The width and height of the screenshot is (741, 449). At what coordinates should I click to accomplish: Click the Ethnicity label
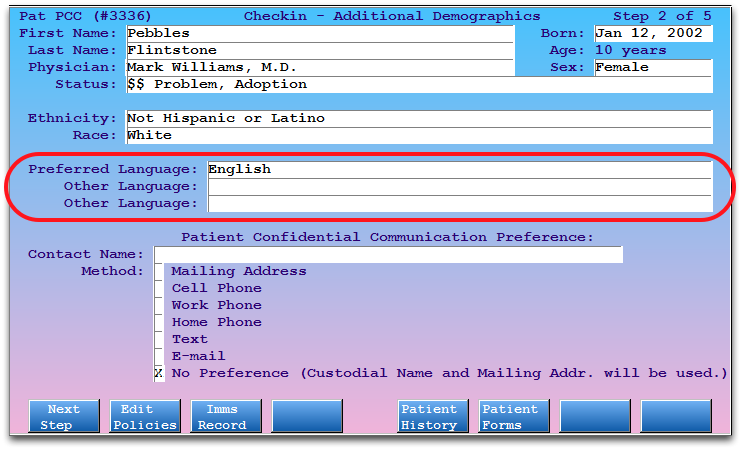tap(72, 118)
